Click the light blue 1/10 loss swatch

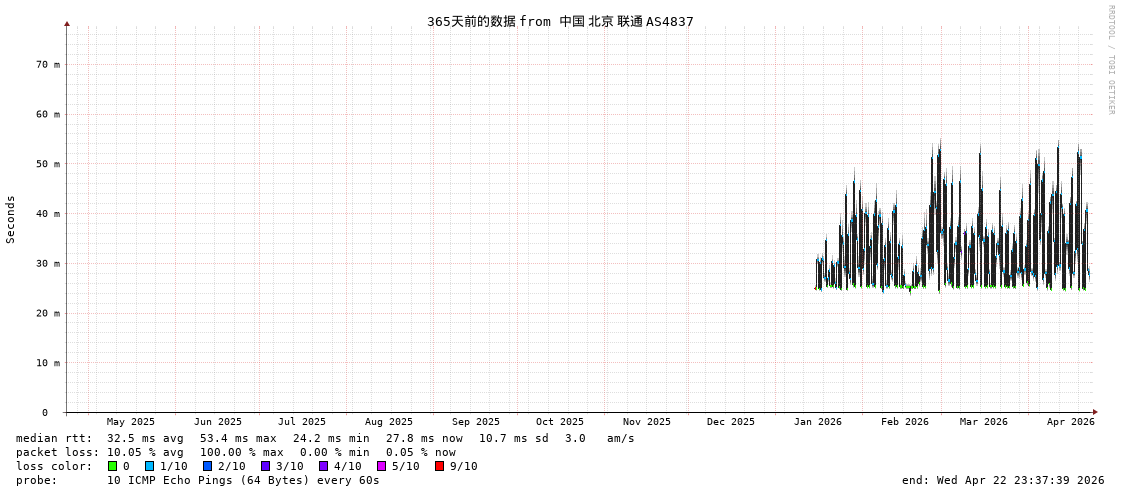pos(149,466)
